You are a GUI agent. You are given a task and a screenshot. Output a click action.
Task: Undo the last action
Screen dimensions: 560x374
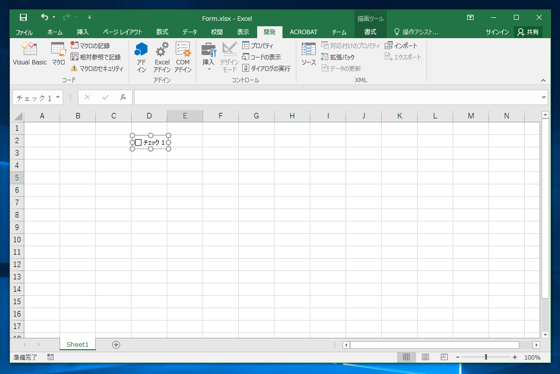click(44, 17)
